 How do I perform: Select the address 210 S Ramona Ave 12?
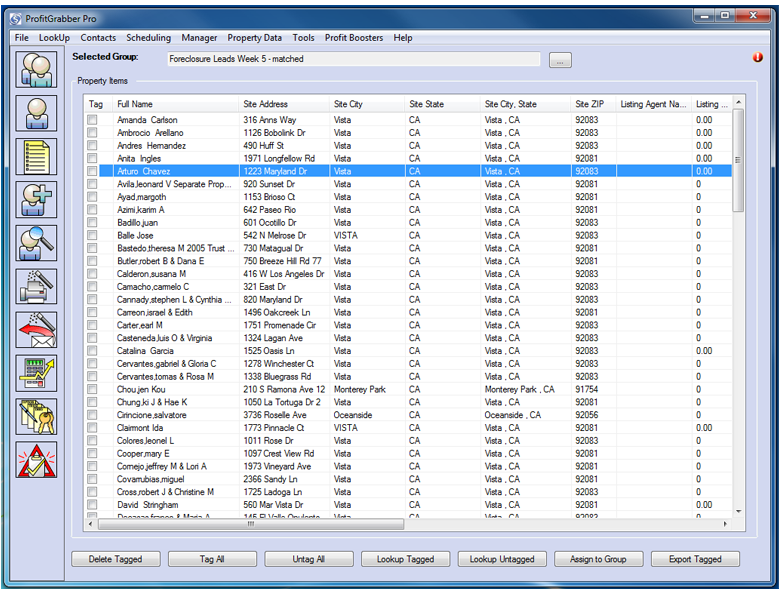284,389
